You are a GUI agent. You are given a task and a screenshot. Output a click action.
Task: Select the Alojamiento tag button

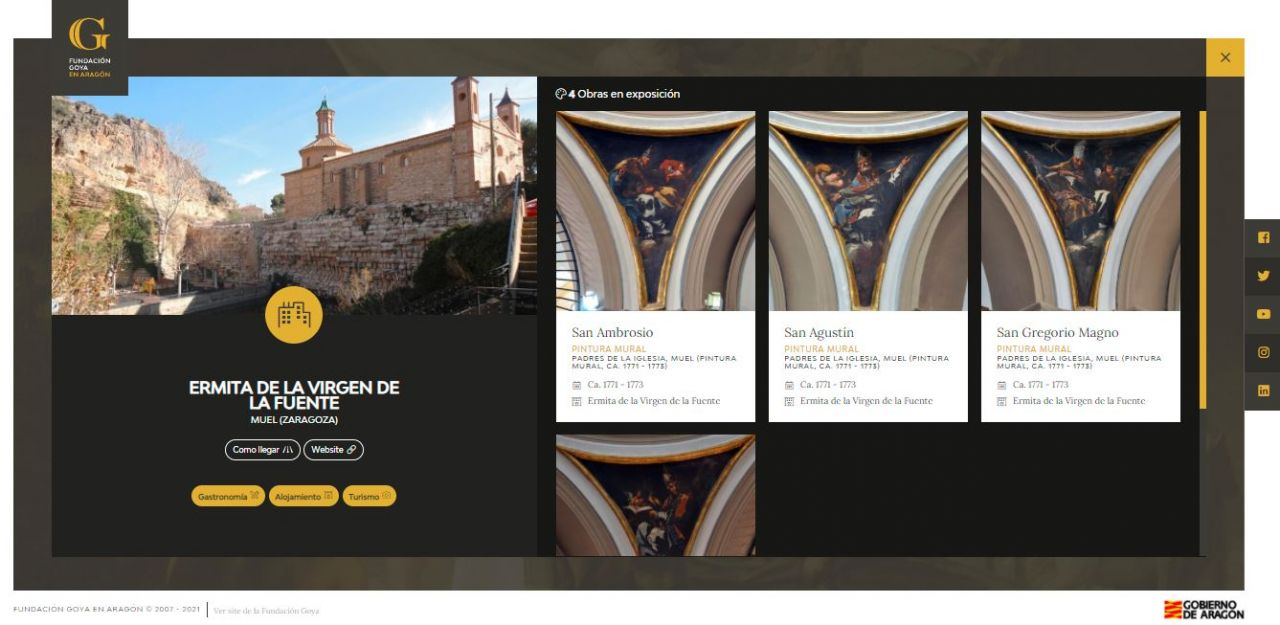click(303, 496)
